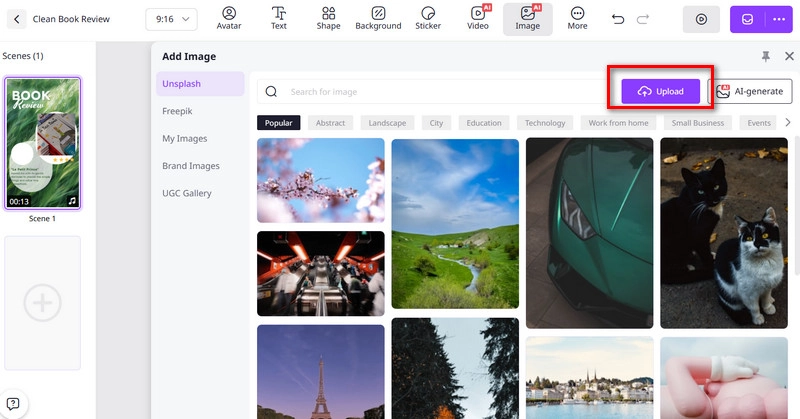
Task: Click the preview play button
Action: tap(700, 19)
